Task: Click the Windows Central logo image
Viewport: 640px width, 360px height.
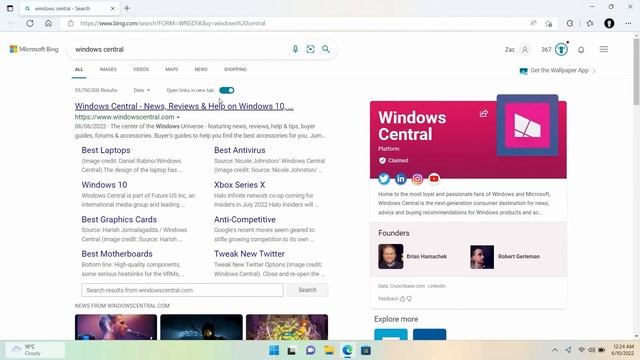Action: tap(527, 125)
